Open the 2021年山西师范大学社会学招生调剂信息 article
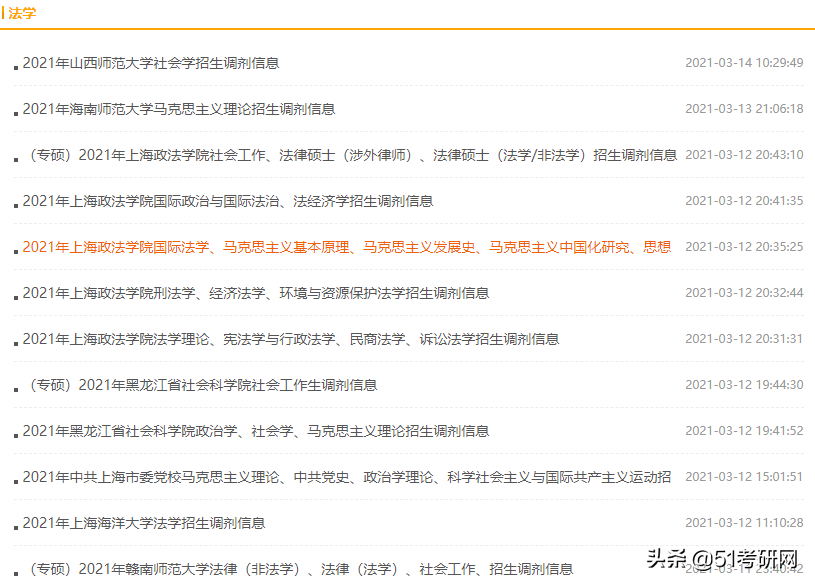The width and height of the screenshot is (815, 586). click(x=150, y=62)
